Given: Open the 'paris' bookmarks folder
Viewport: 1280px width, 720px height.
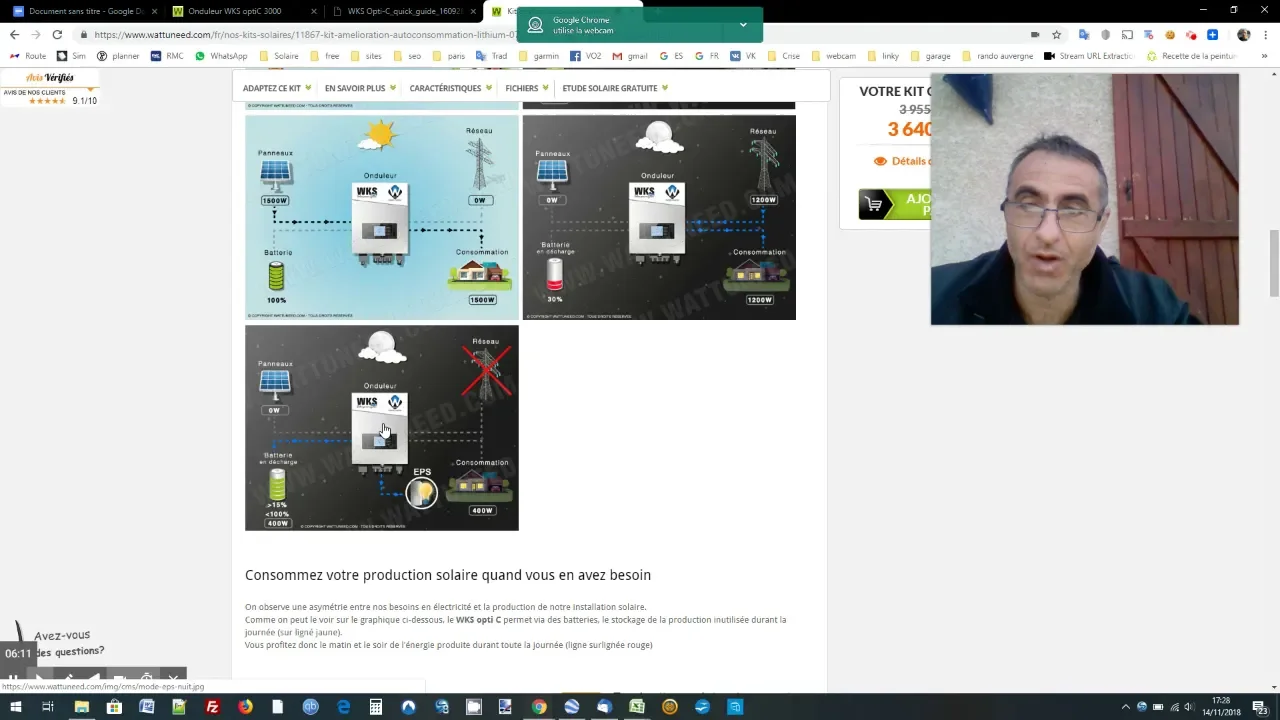Looking at the screenshot, I should tap(449, 56).
